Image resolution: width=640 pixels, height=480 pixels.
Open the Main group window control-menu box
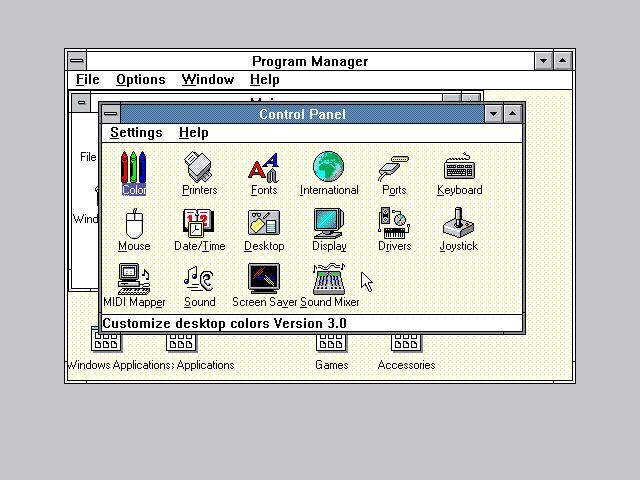pos(81,102)
